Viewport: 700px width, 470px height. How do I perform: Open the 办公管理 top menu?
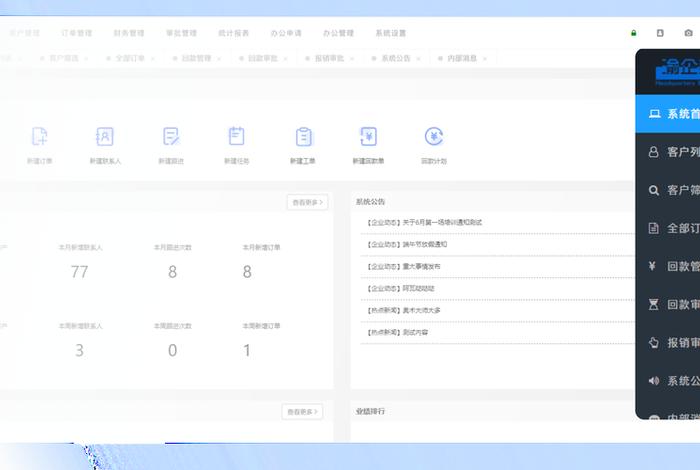pyautogui.click(x=338, y=33)
